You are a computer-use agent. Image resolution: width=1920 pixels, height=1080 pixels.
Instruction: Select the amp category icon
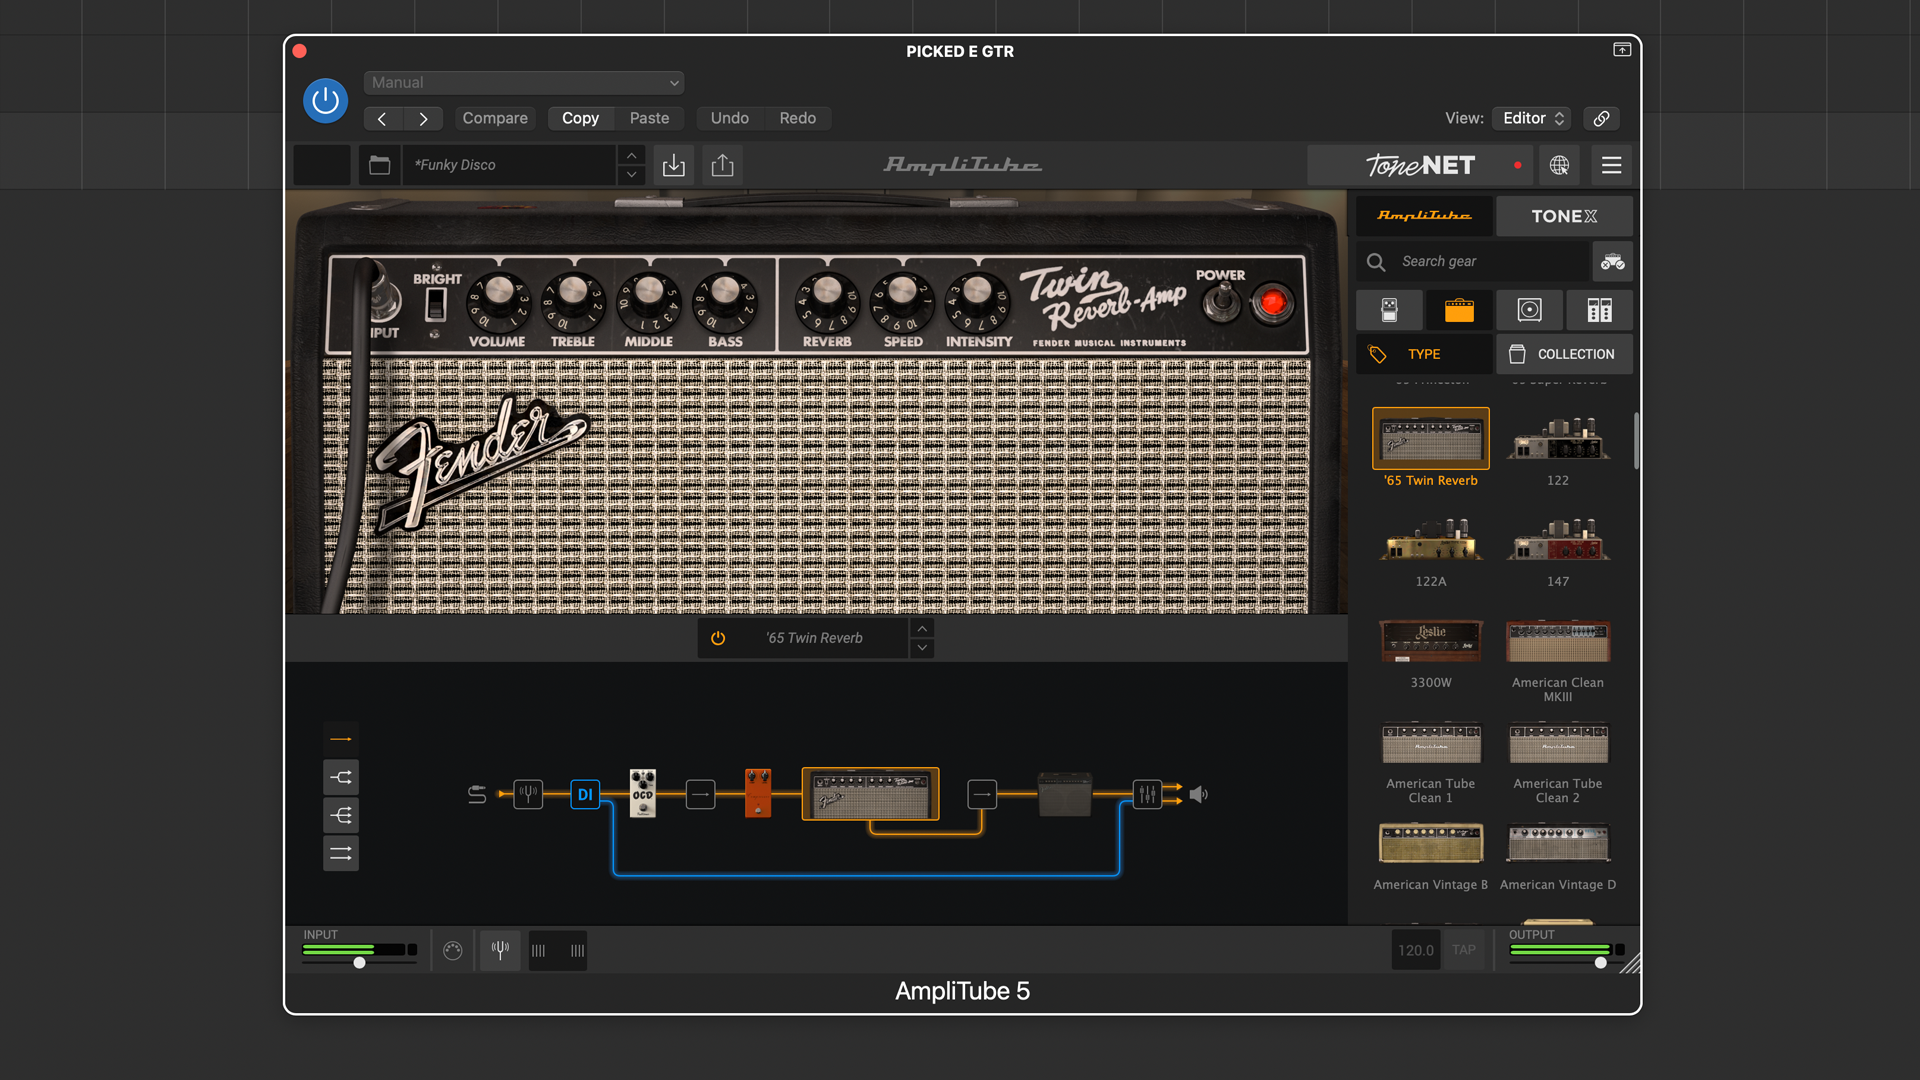click(1459, 311)
